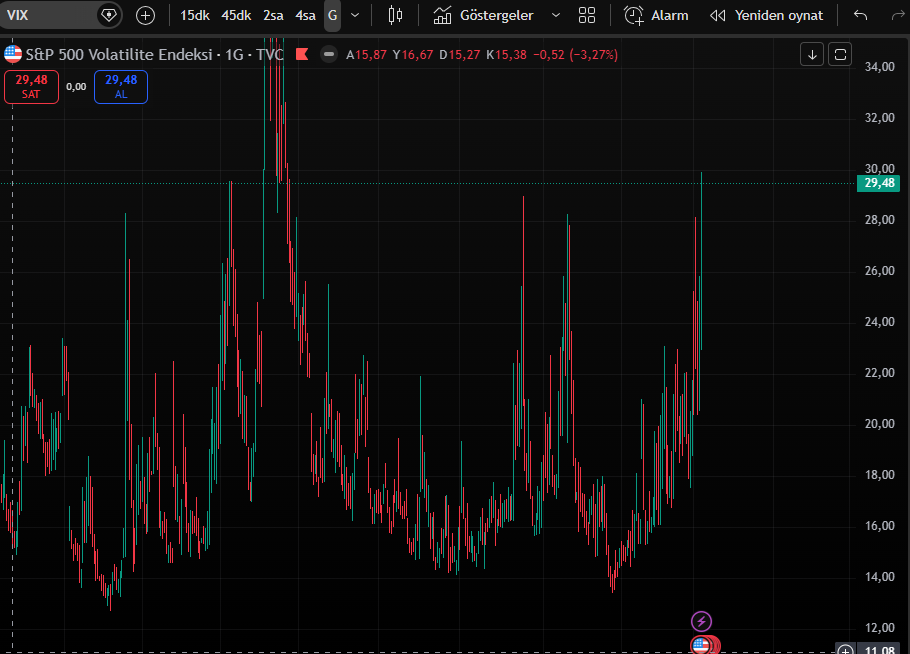Click the Y16,67 high value
Viewport: 910px width, 654px height.
click(x=413, y=55)
